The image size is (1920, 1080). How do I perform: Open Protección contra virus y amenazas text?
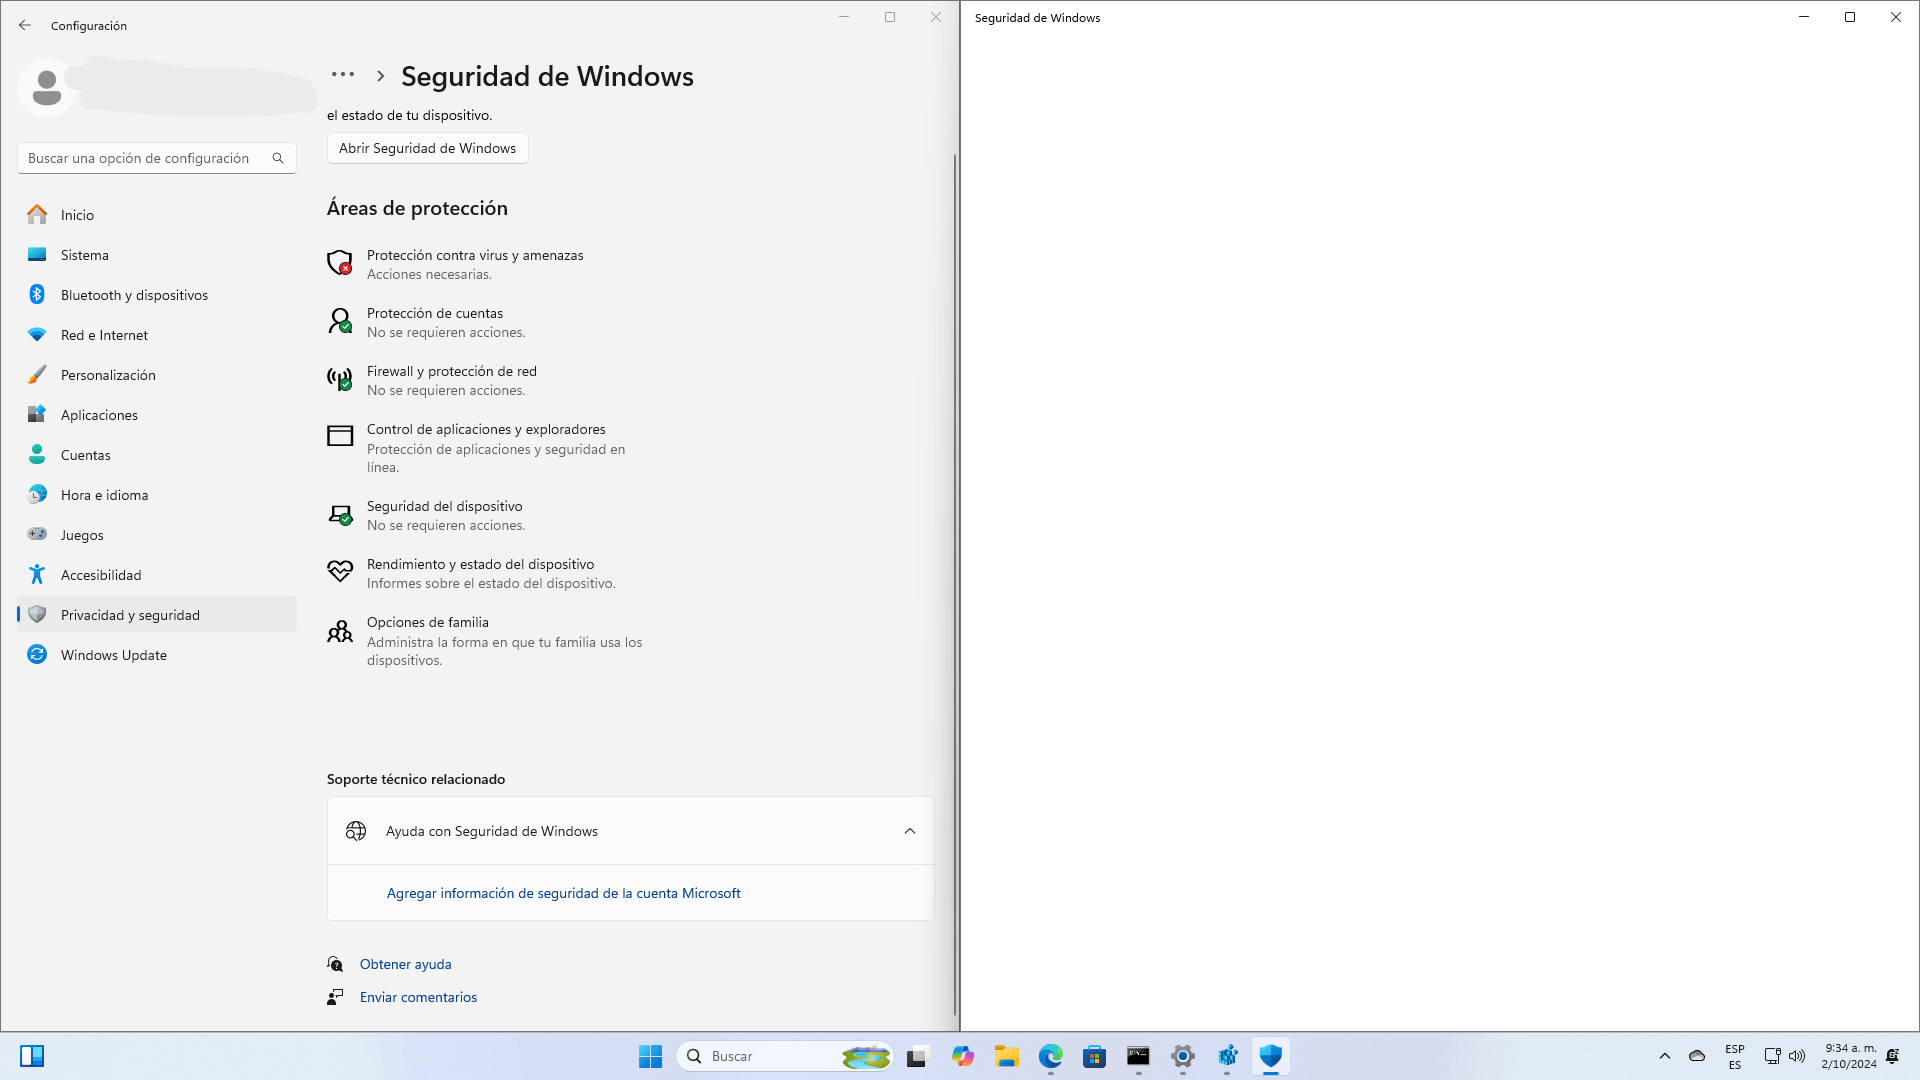click(475, 255)
